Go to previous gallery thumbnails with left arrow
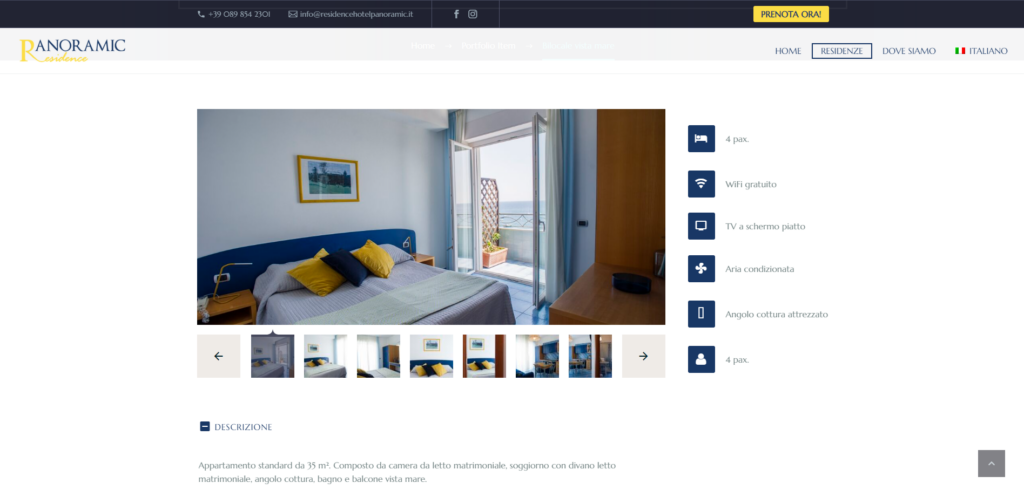Screen dimensions: 1024x497 pyautogui.click(x=218, y=356)
